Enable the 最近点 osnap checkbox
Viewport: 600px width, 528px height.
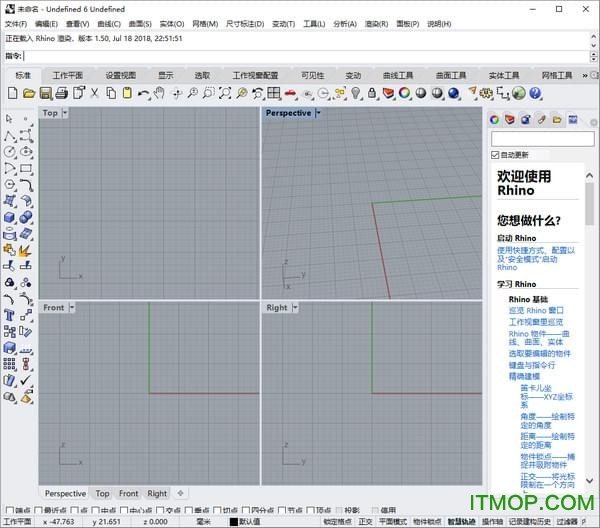tap(38, 510)
